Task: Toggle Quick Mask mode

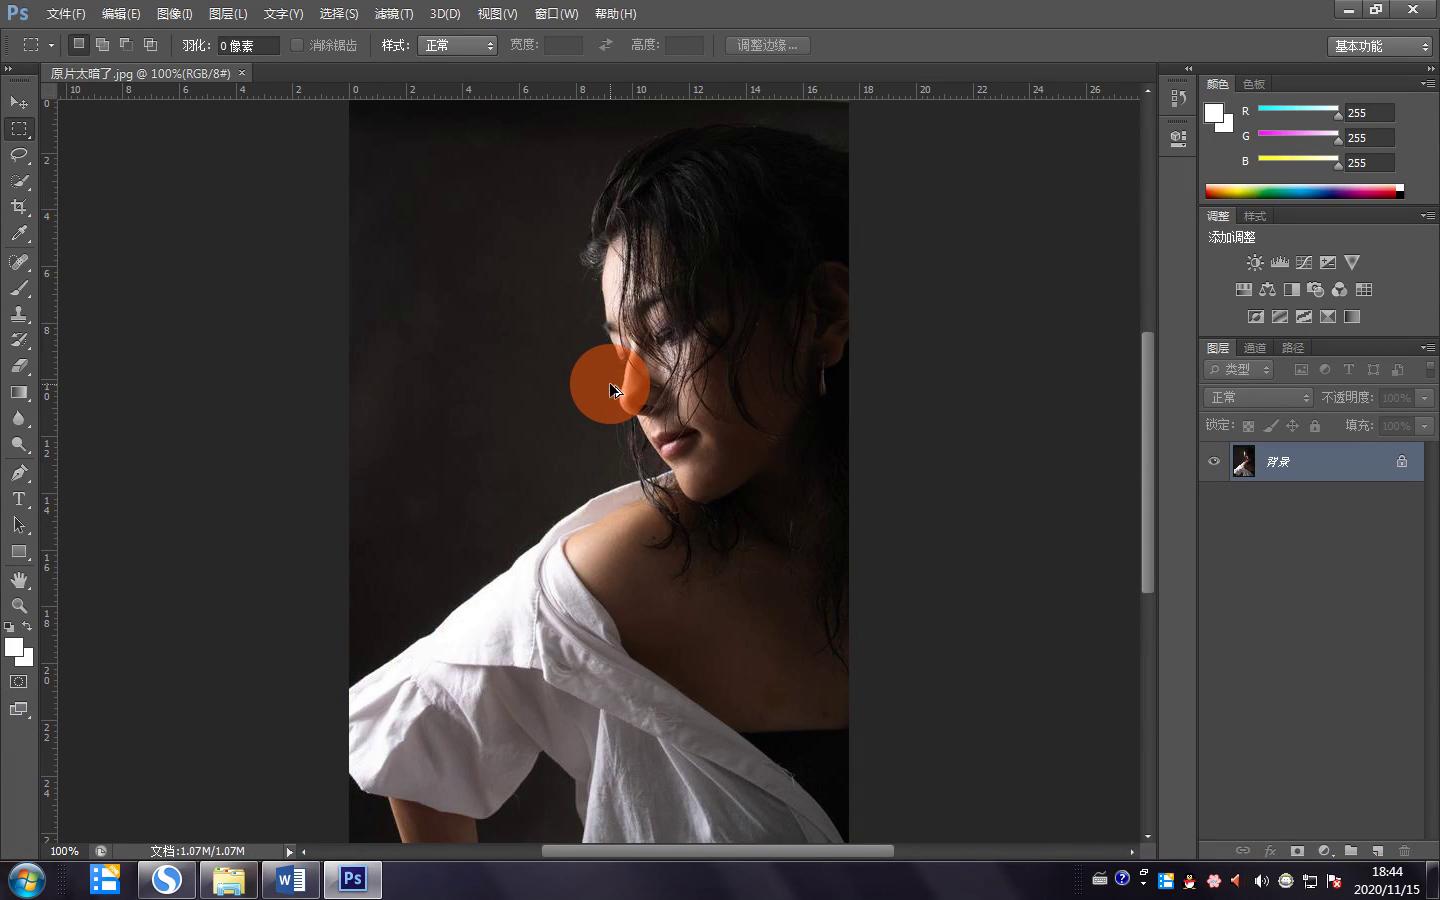Action: (19, 682)
